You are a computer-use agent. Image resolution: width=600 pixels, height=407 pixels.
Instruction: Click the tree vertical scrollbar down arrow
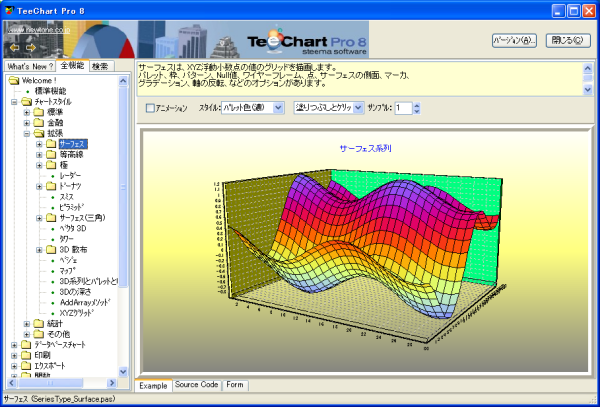(x=123, y=371)
